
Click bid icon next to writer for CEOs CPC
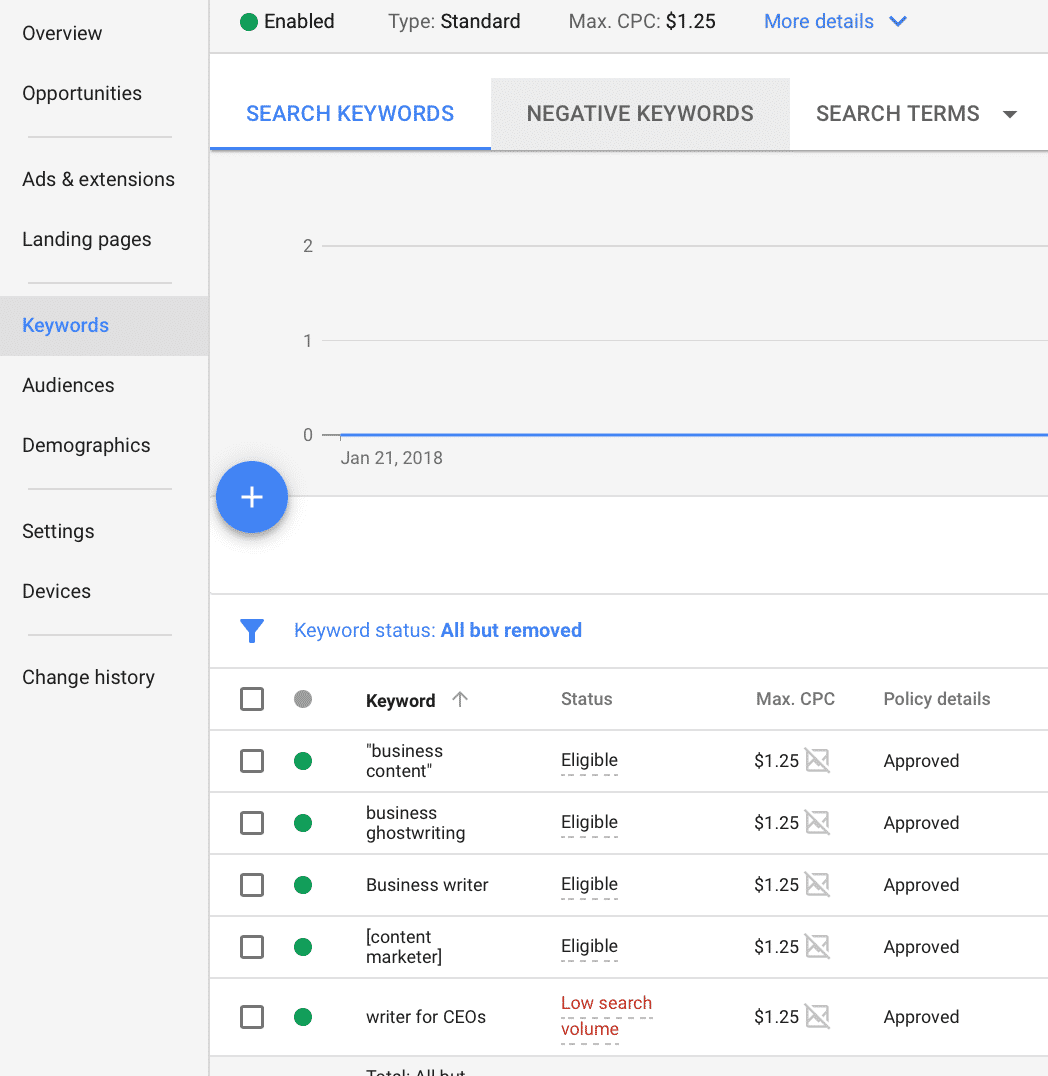pos(817,1016)
